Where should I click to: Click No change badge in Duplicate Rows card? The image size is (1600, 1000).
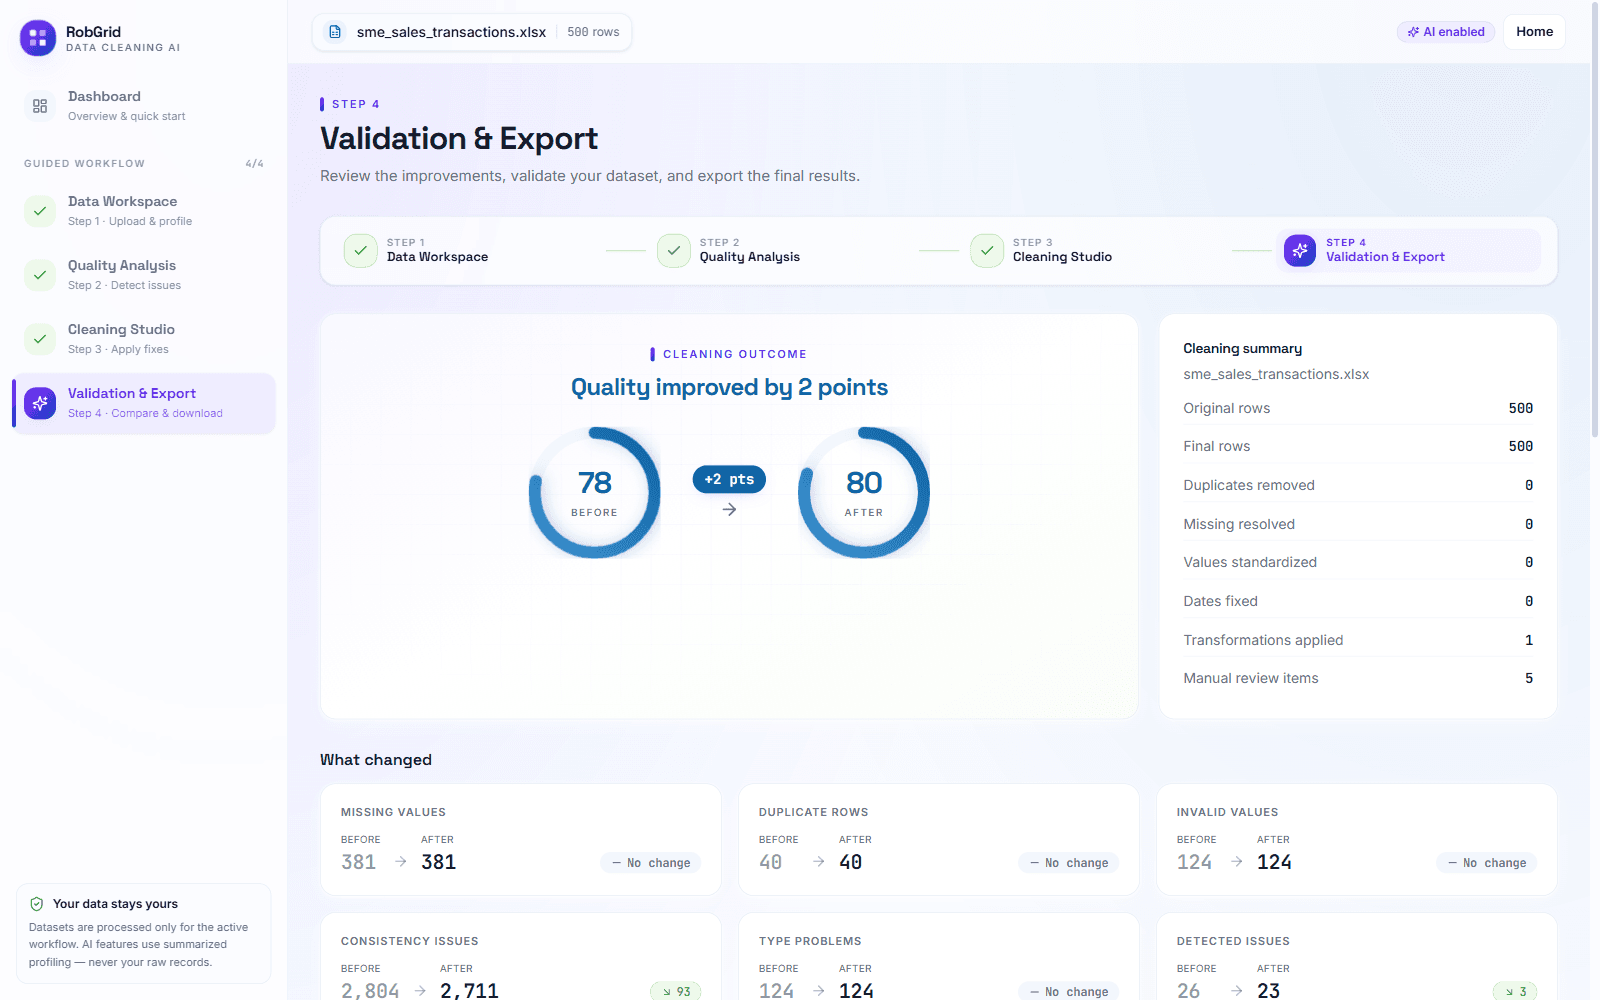(x=1069, y=863)
